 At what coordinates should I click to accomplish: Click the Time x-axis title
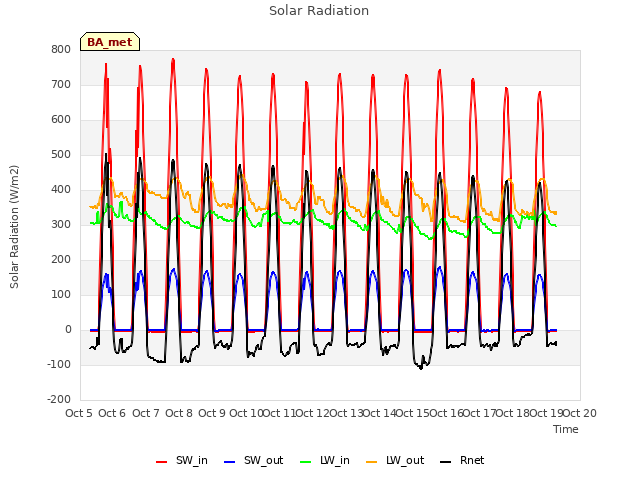coord(566,429)
